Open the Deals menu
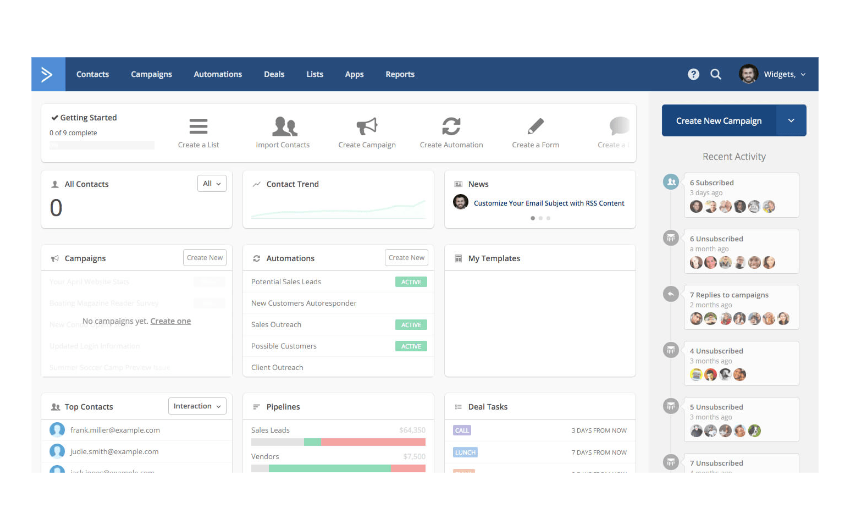The height and width of the screenshot is (530, 850). click(274, 74)
